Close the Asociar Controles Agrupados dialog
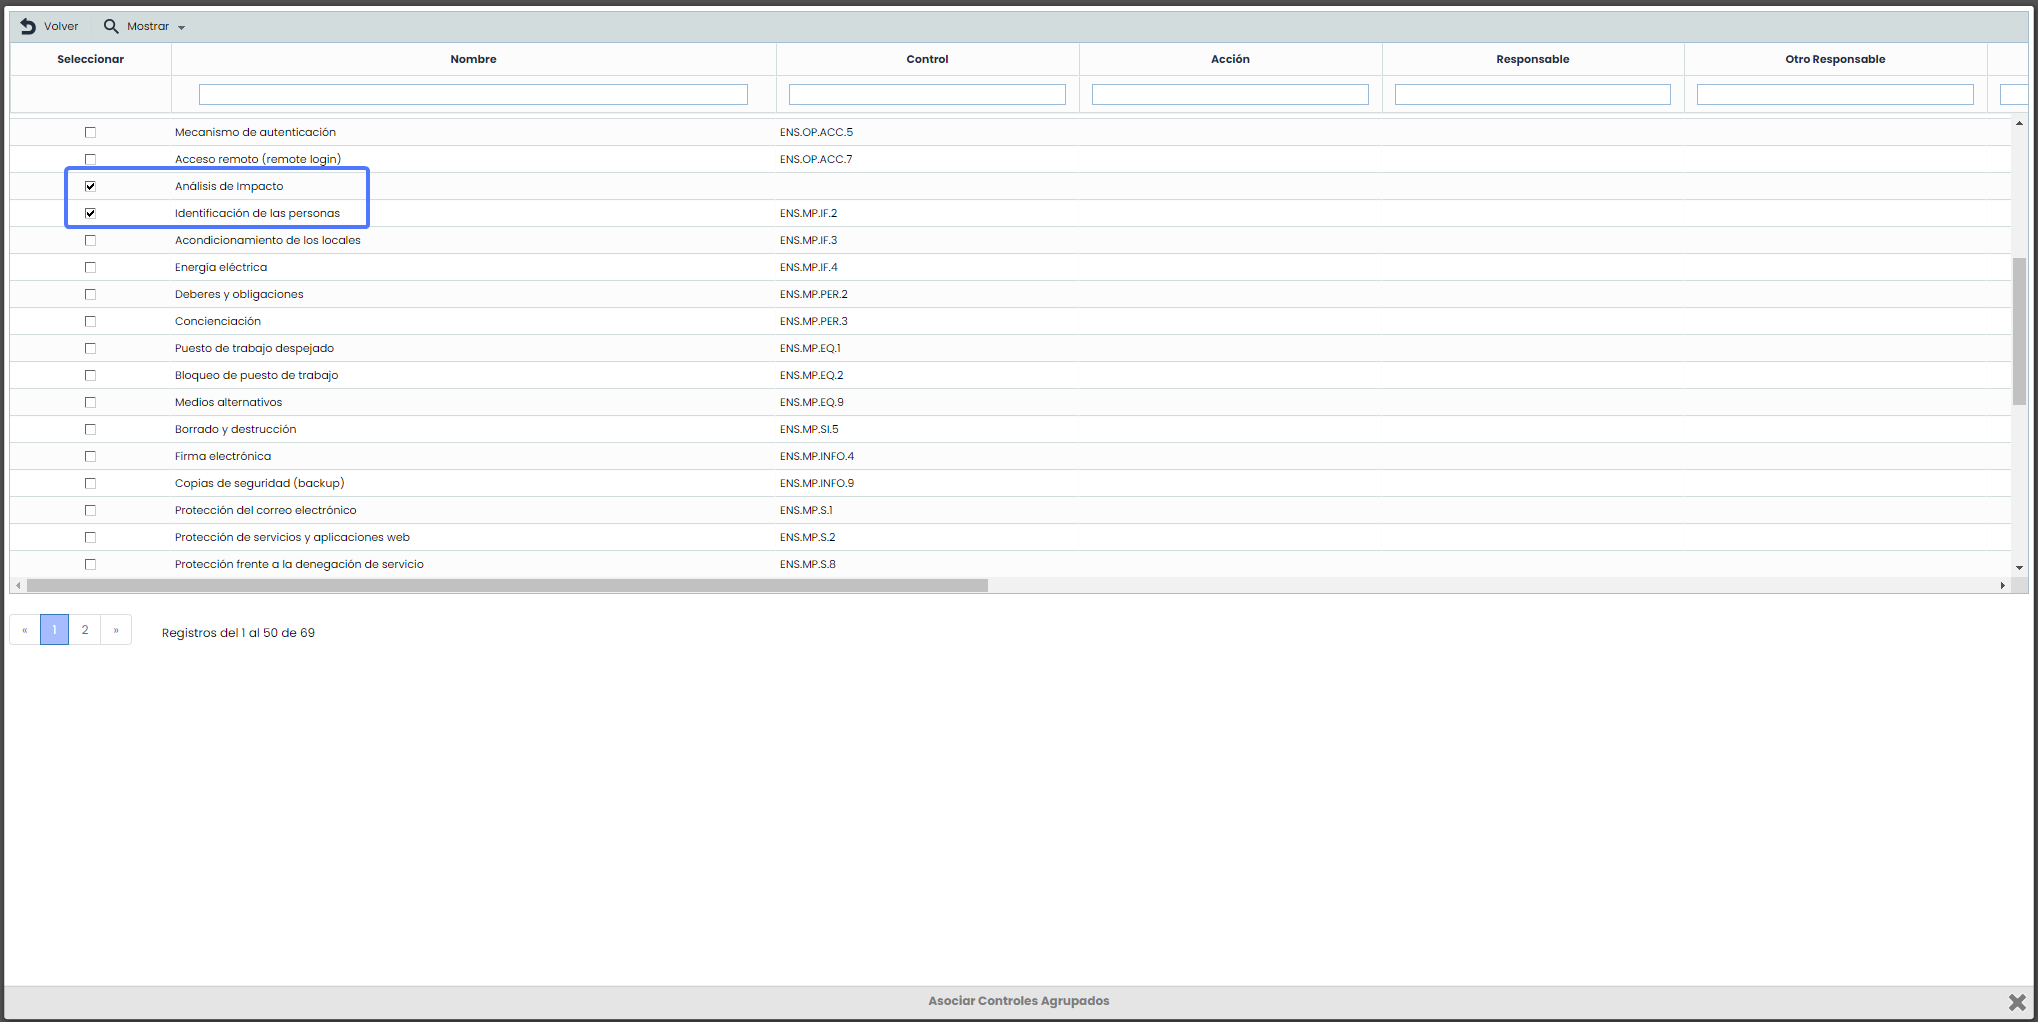The height and width of the screenshot is (1022, 2038). (2016, 1001)
